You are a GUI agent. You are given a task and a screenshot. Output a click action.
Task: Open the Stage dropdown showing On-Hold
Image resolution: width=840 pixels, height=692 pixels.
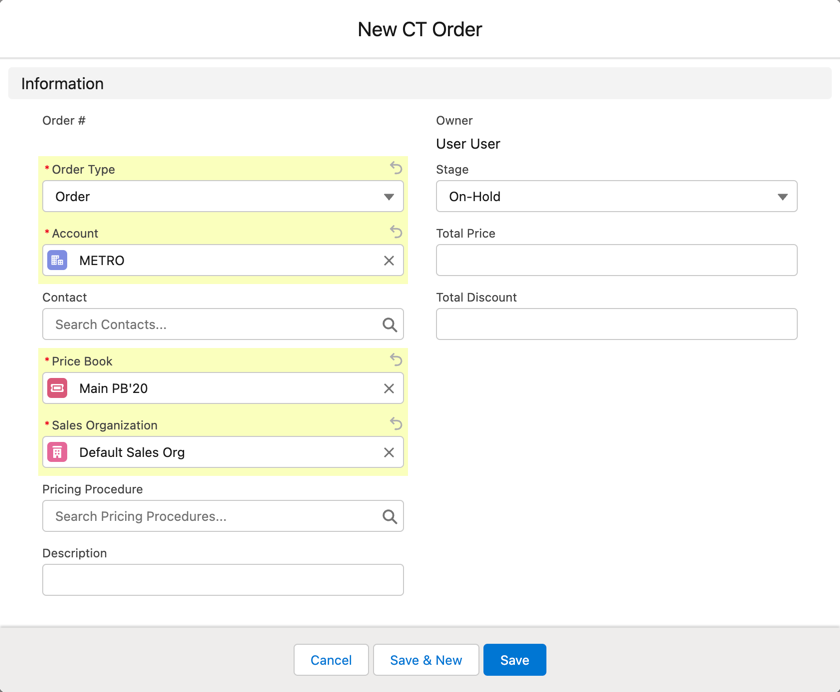point(783,196)
